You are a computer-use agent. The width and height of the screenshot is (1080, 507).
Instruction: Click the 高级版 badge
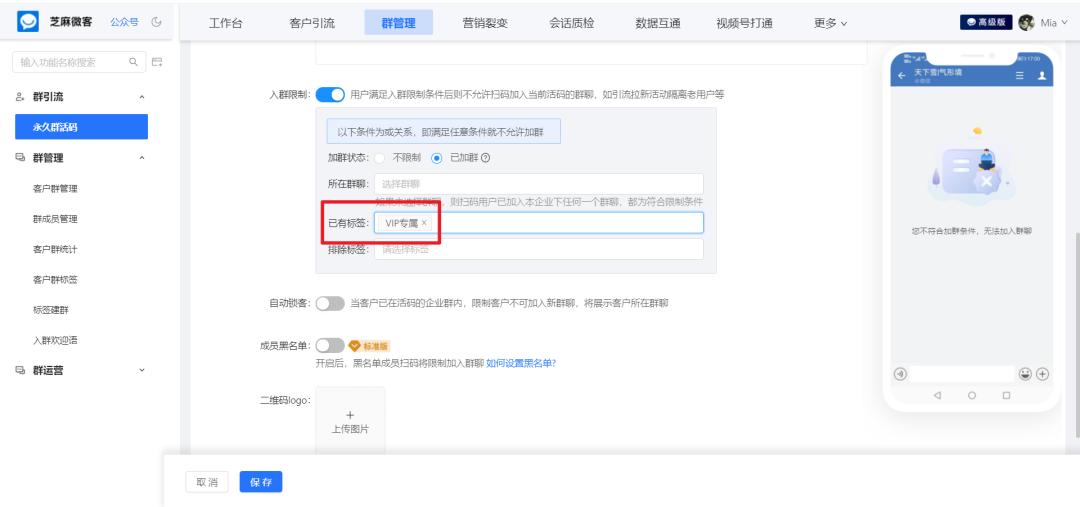986,22
